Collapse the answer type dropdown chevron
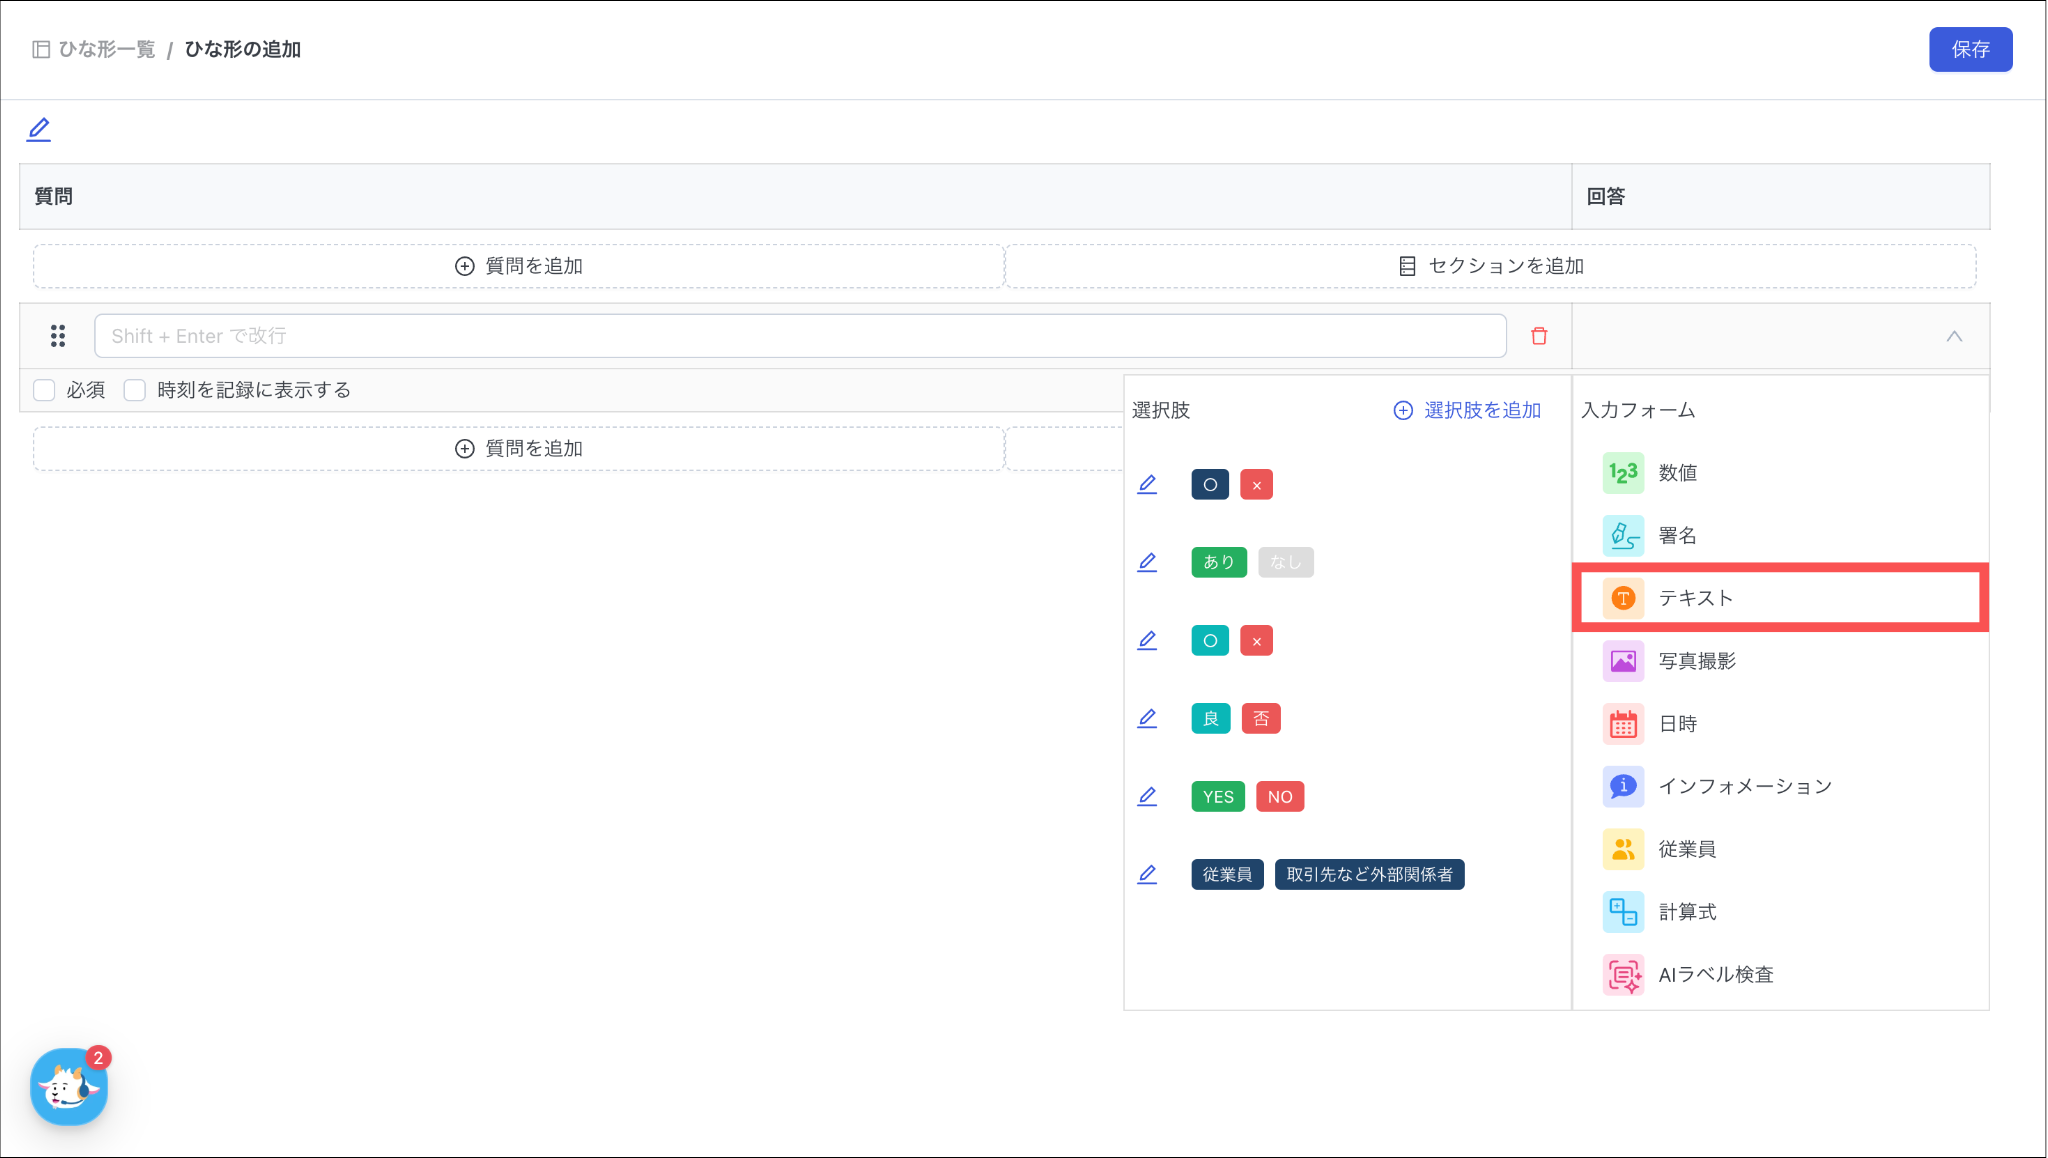The height and width of the screenshot is (1158, 2048). click(1954, 336)
